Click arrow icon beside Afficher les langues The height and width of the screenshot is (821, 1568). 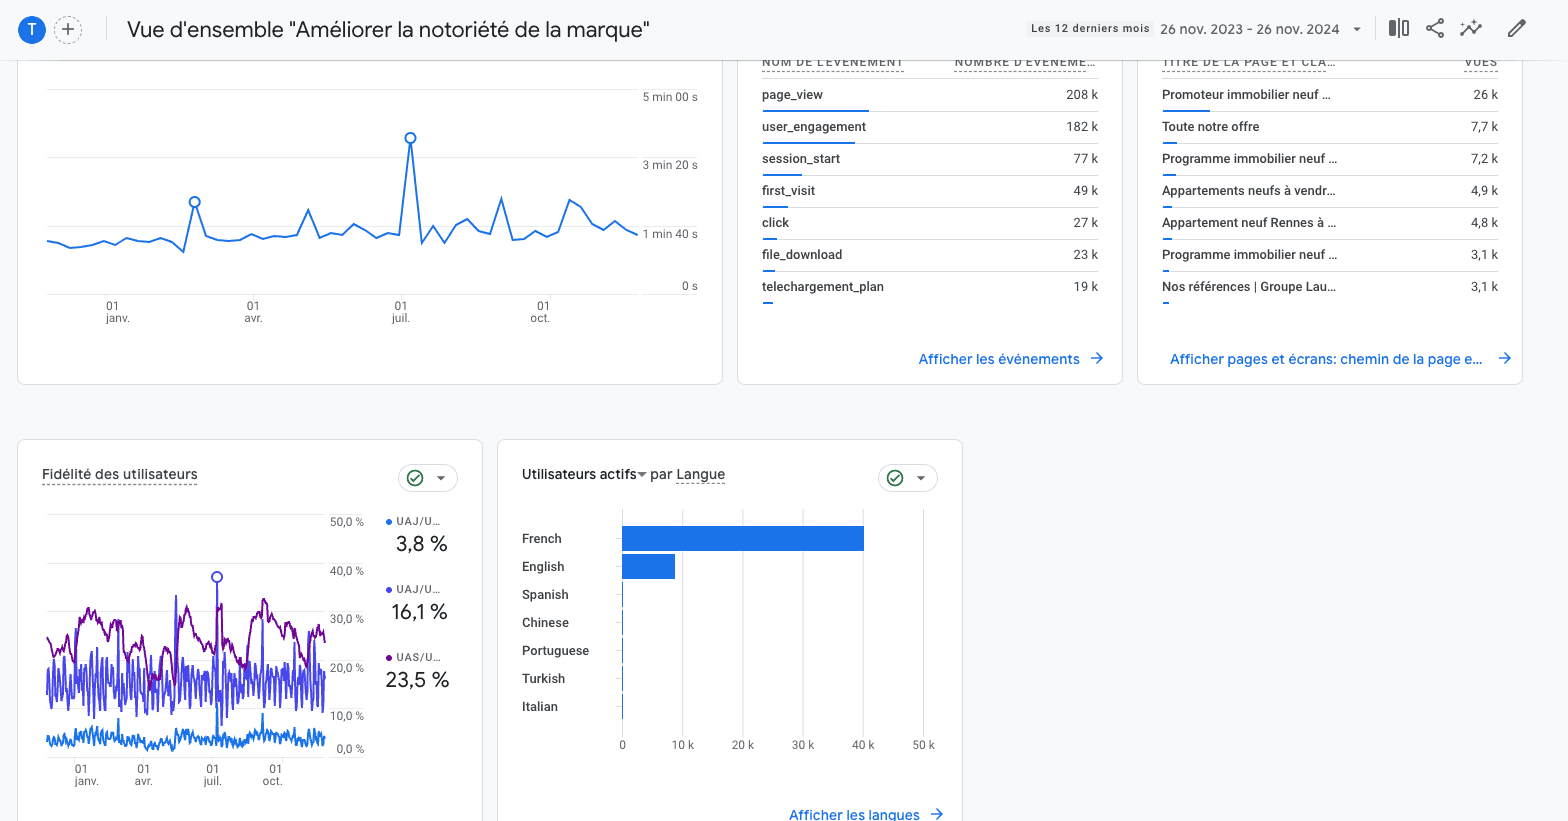pyautogui.click(x=937, y=814)
